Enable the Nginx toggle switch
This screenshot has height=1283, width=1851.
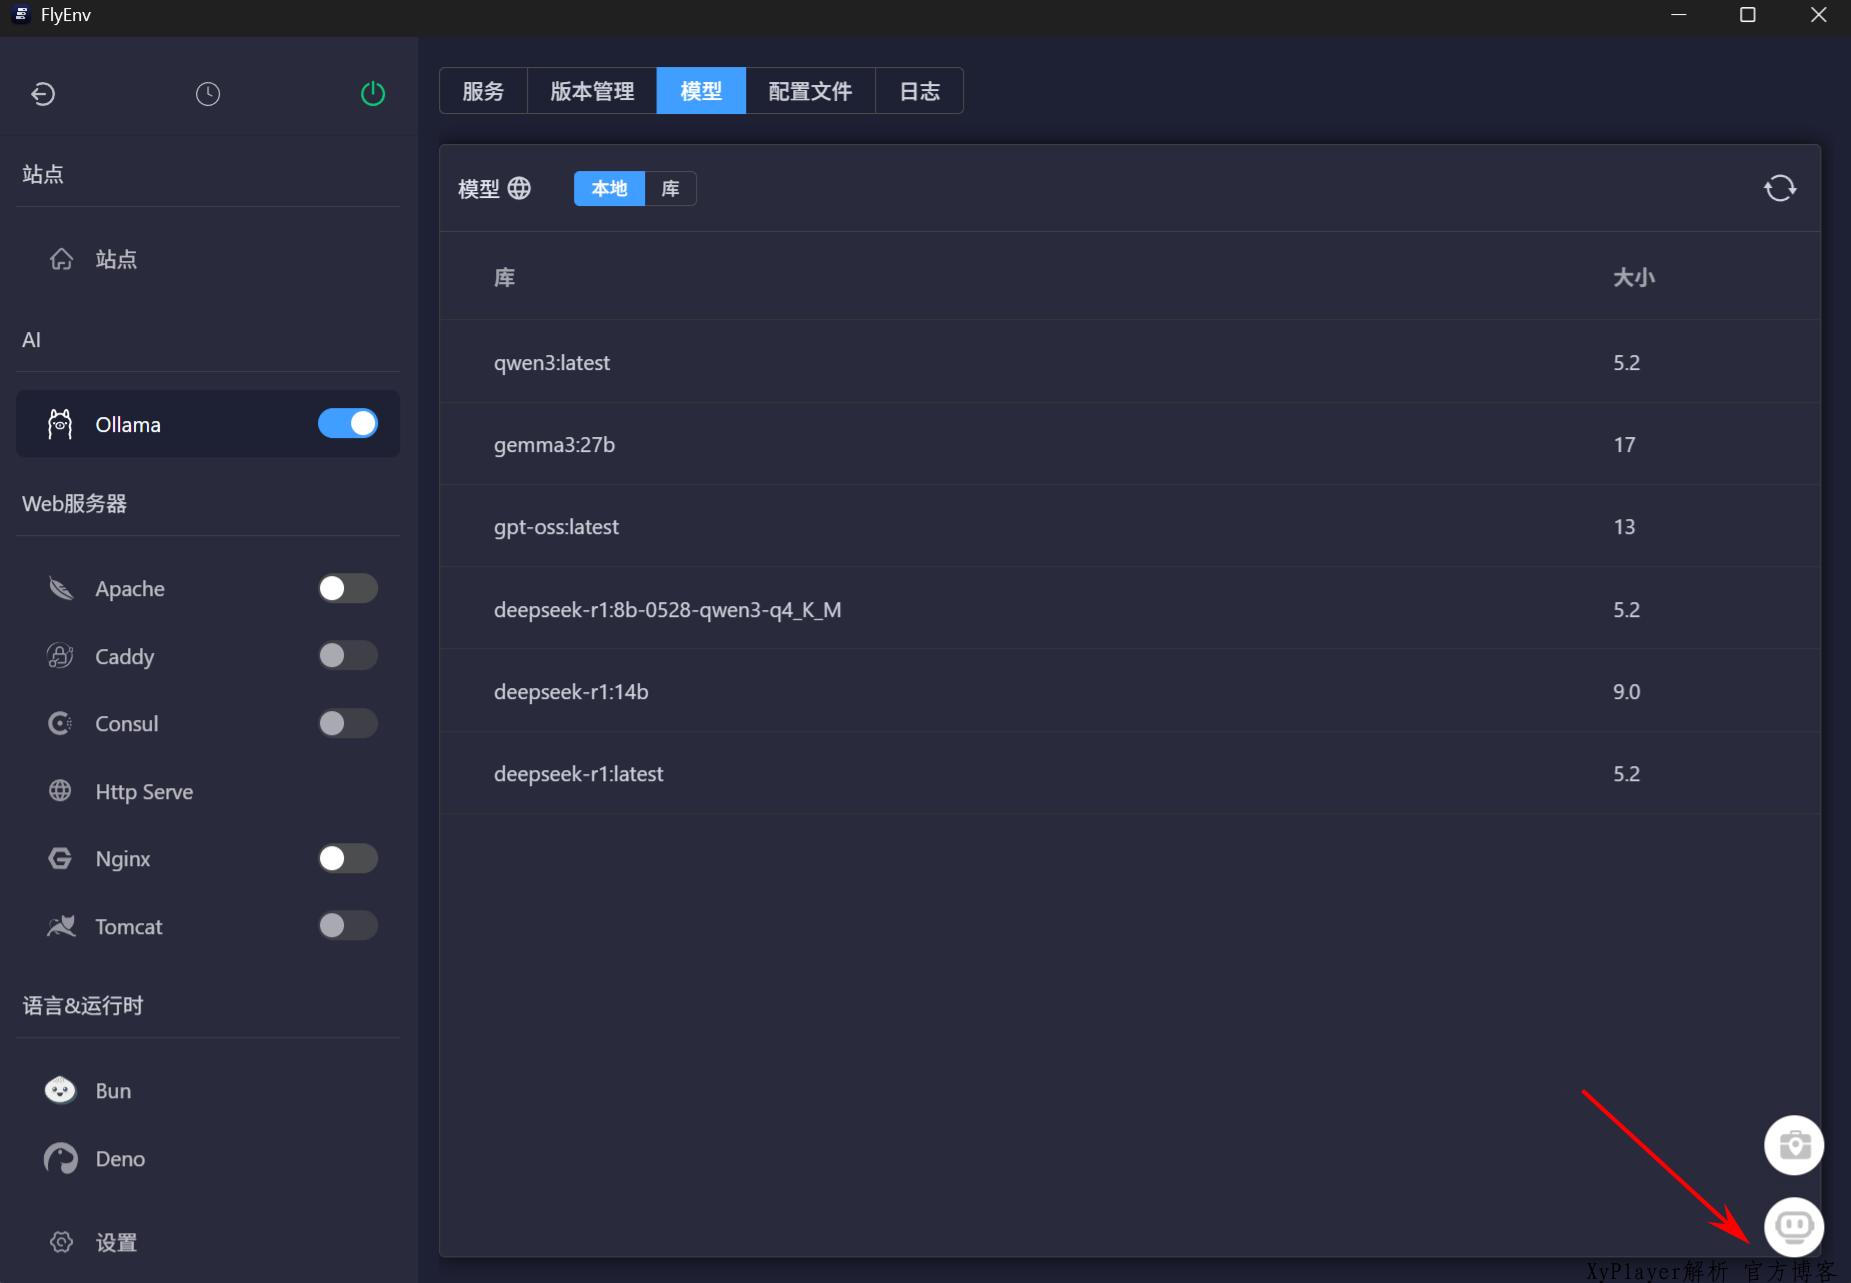coord(347,858)
